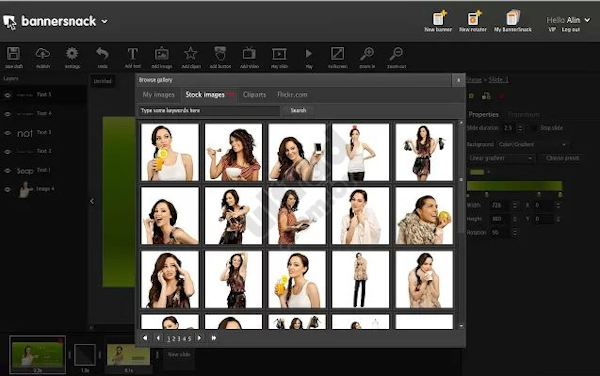Click the Add button tool icon
Screen dimensions: 600x376
(x=220, y=54)
